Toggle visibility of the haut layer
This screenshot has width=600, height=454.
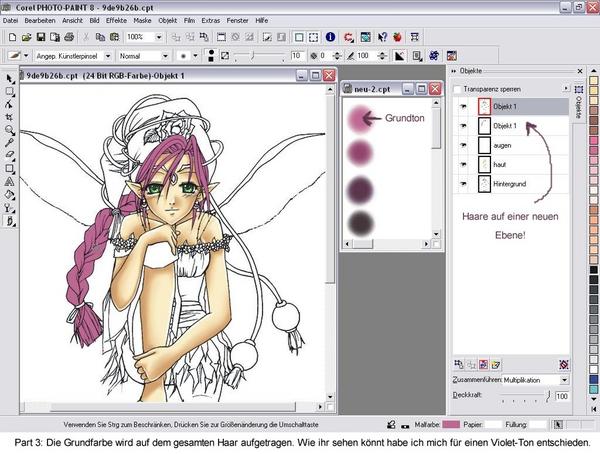pyautogui.click(x=463, y=165)
